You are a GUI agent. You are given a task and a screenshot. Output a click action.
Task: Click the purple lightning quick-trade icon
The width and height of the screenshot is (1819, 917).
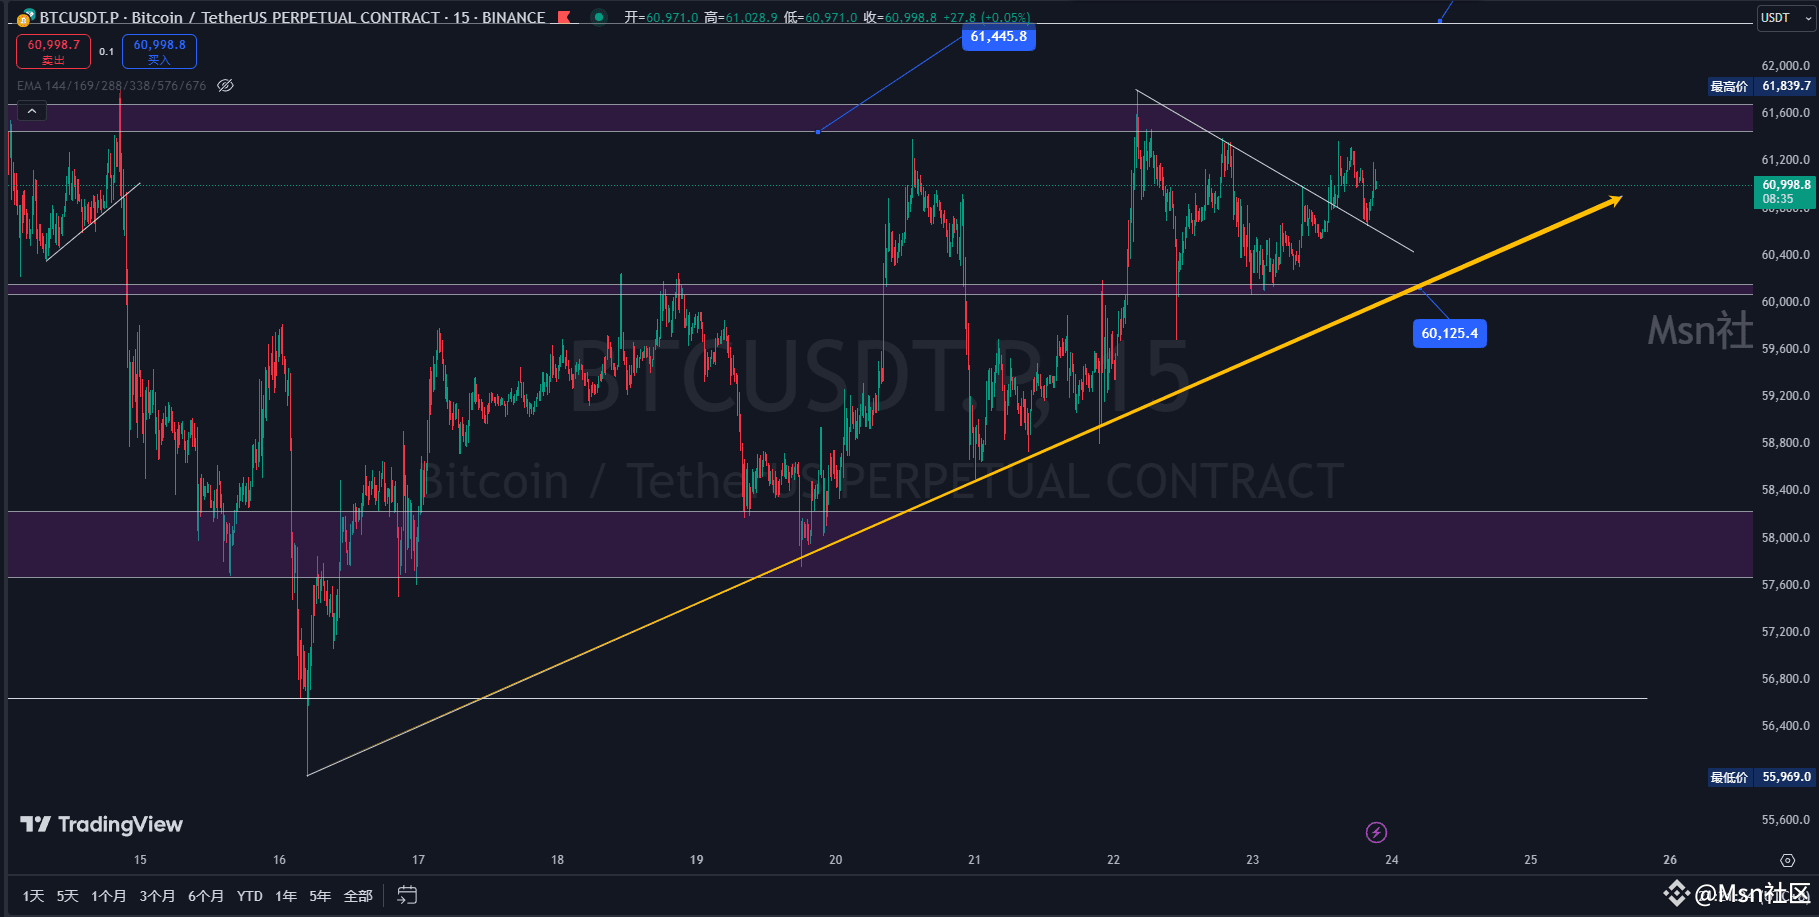pos(1377,832)
